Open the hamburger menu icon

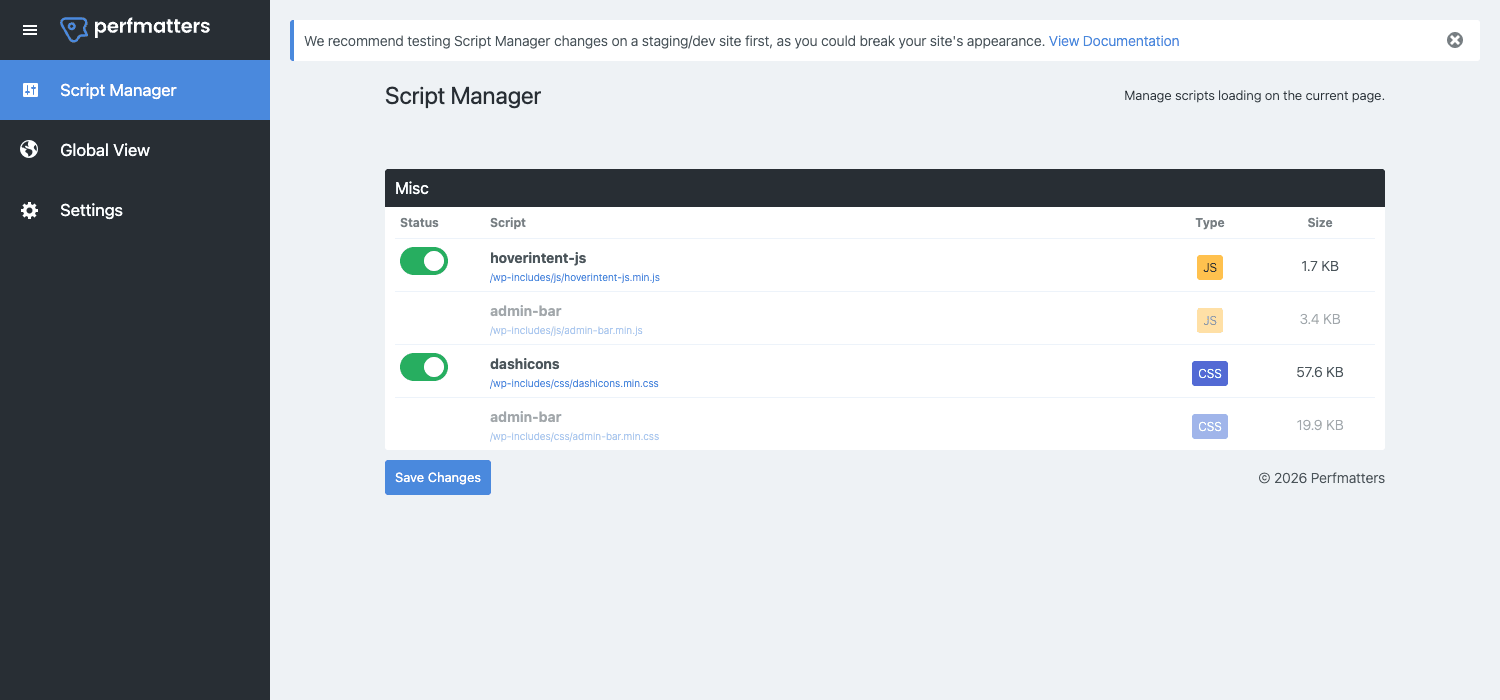30,30
